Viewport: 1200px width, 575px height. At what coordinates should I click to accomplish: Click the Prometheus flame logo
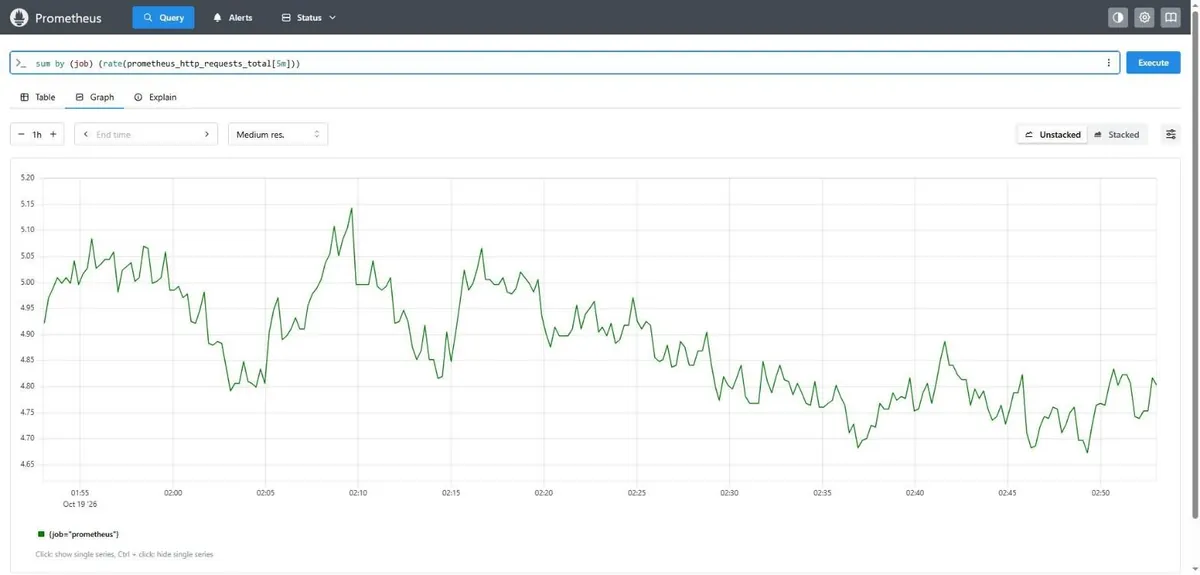(x=18, y=17)
